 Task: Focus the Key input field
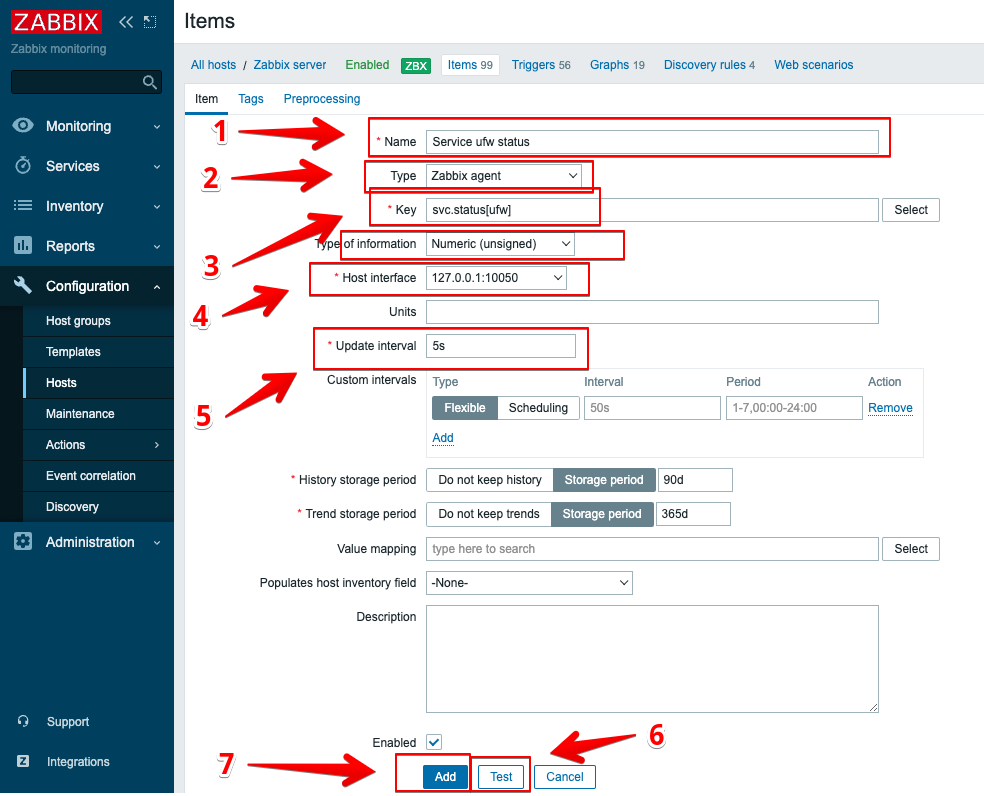(652, 210)
